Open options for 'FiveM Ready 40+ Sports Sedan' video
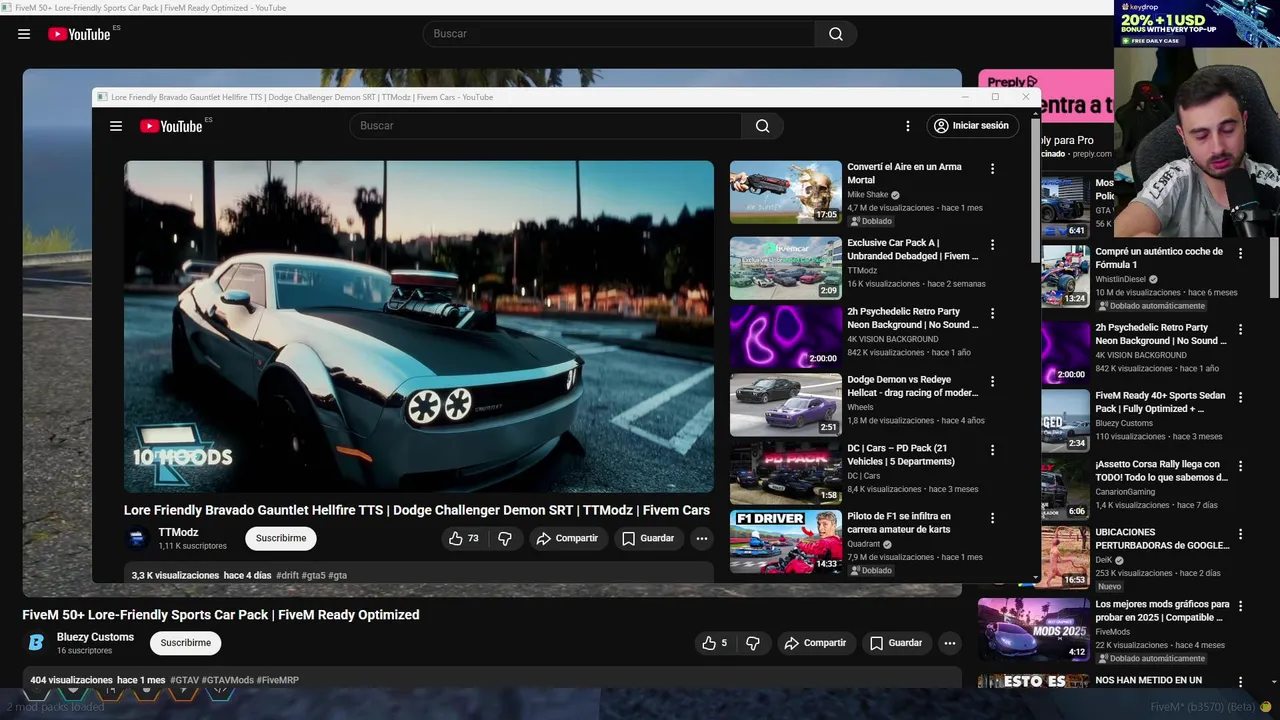Screen dimensions: 1280x720 1240,397
